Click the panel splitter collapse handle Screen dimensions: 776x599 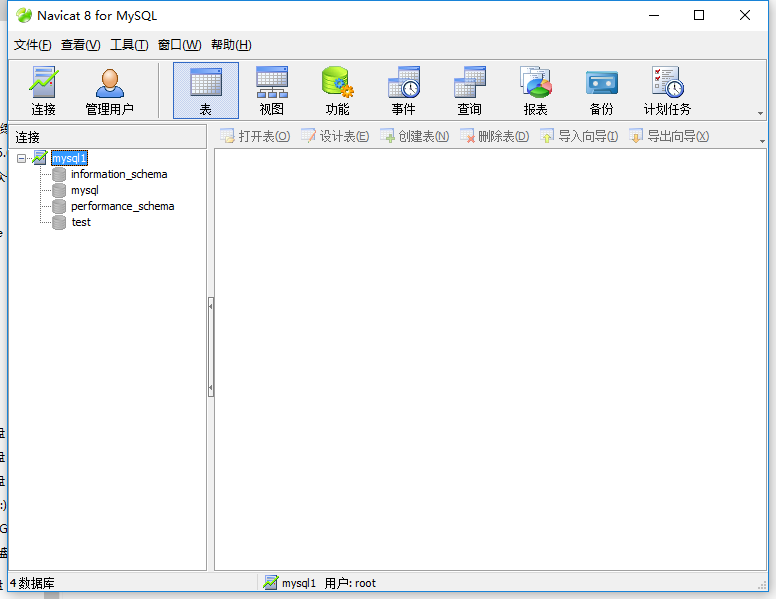[211, 347]
